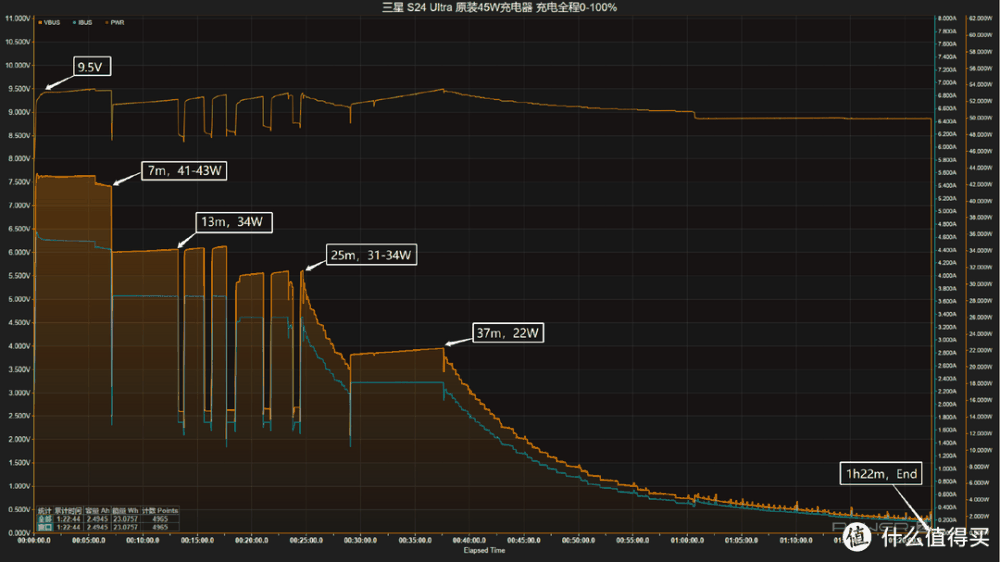Select the "7m, 41-43W" callout
This screenshot has width=1000, height=562.
pyautogui.click(x=184, y=171)
